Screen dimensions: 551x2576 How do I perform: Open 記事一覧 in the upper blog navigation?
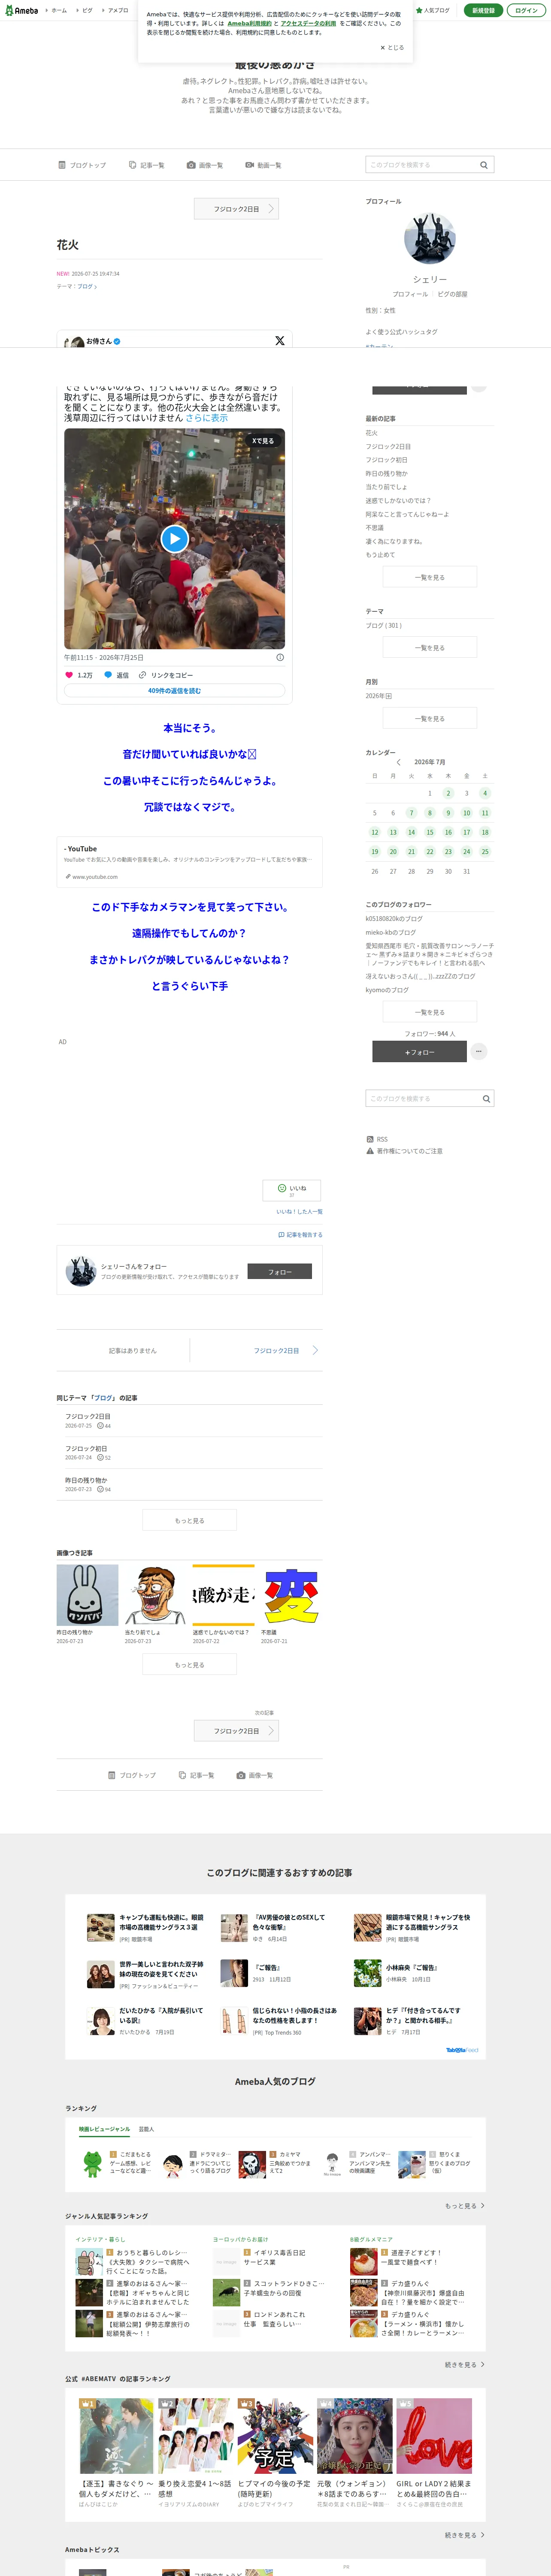(x=147, y=165)
